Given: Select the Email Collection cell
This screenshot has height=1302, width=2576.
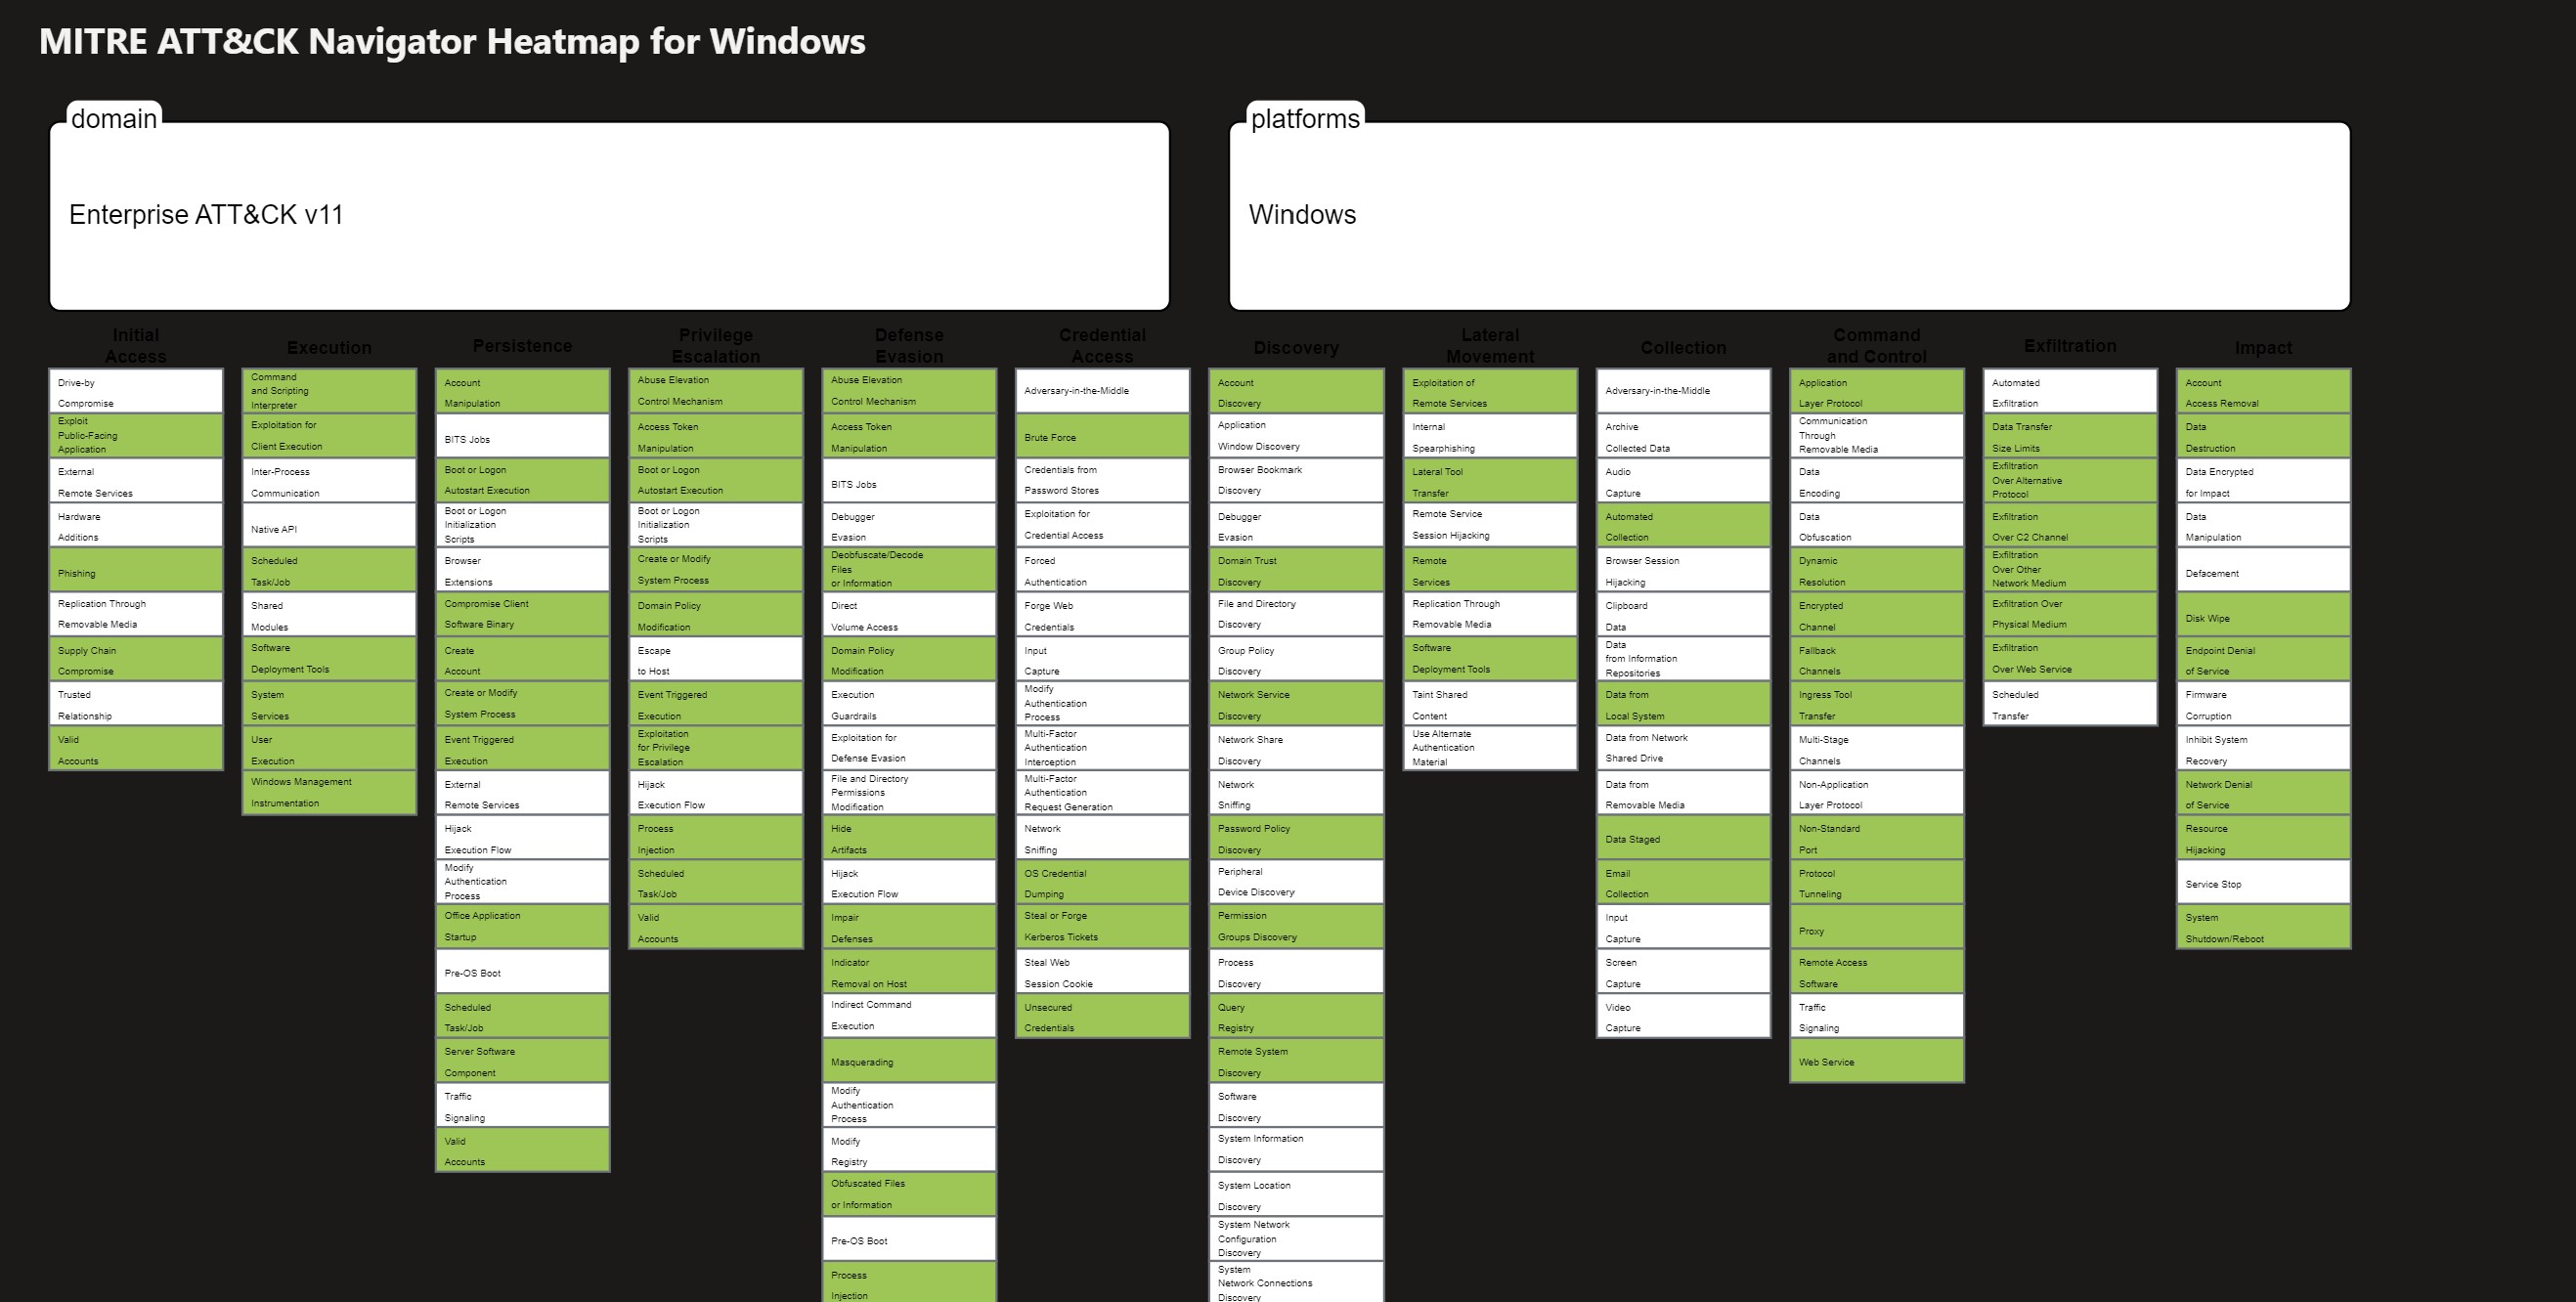Looking at the screenshot, I should [x=1683, y=883].
